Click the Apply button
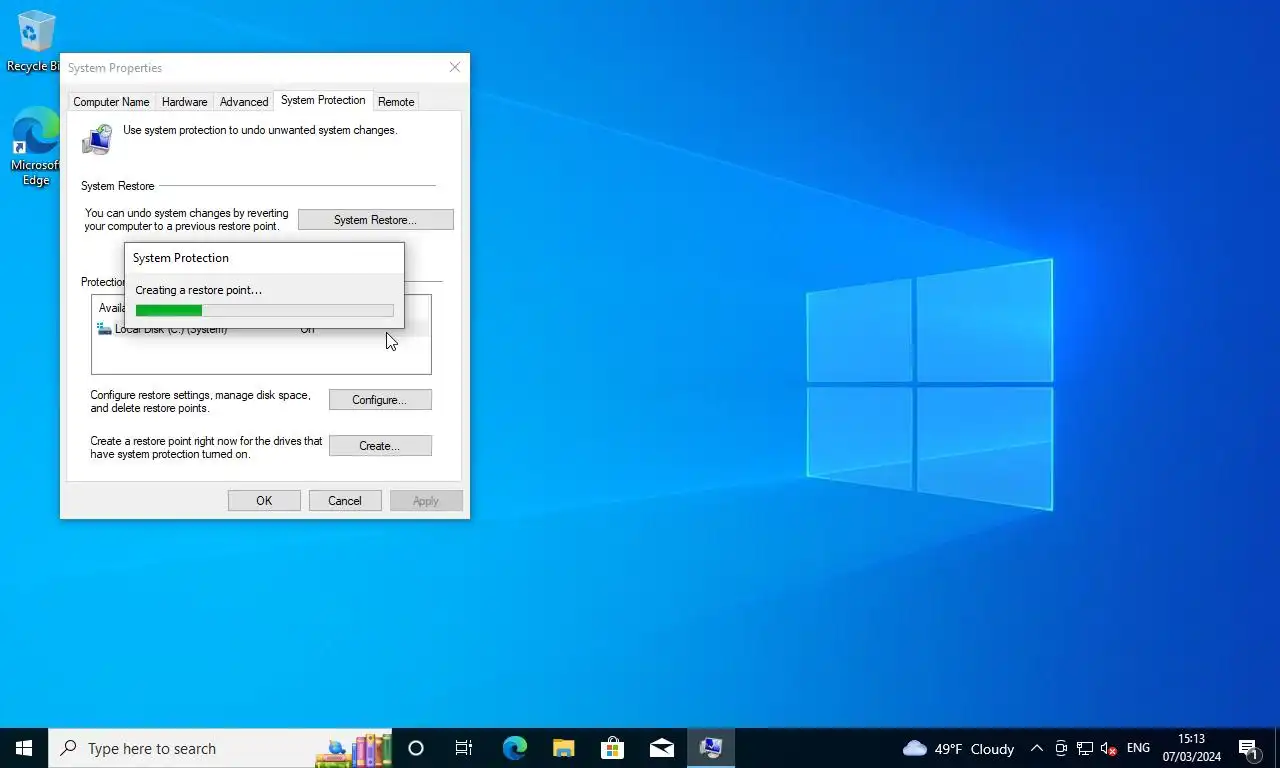 point(426,501)
